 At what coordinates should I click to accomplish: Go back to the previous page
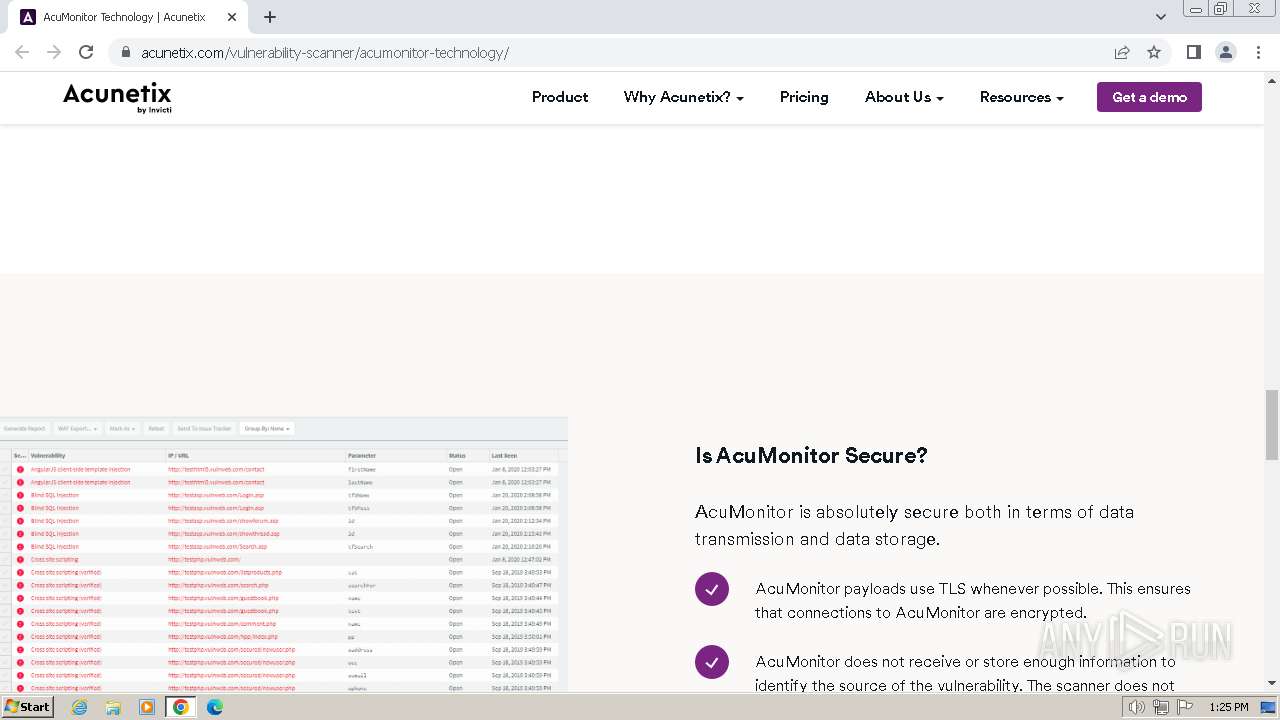coord(22,52)
